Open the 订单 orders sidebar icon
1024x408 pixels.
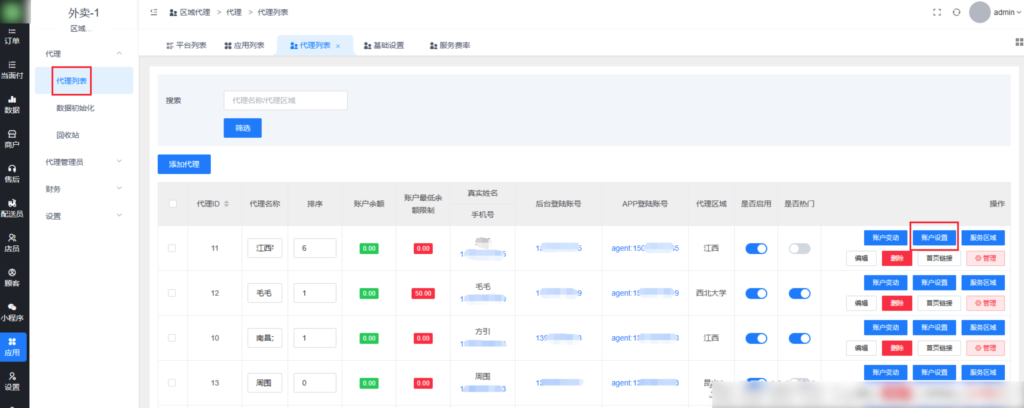(x=12, y=38)
